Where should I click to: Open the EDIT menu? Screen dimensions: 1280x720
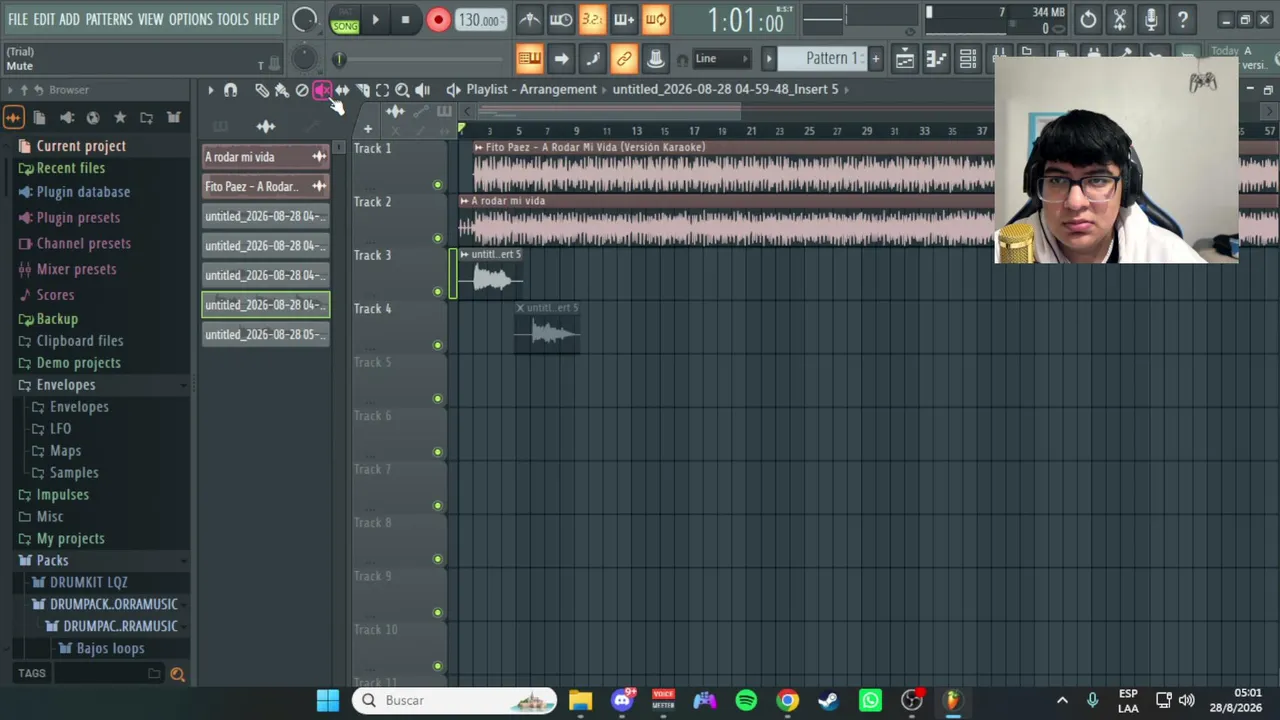pos(44,19)
